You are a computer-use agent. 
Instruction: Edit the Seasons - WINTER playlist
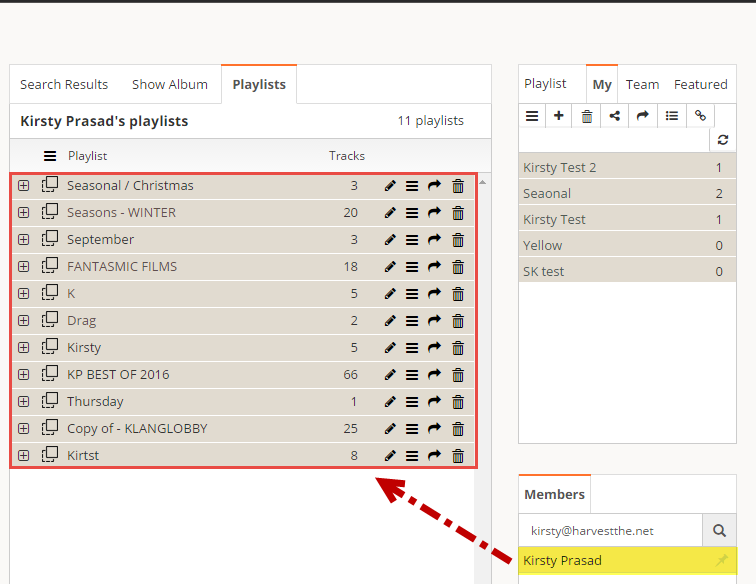click(390, 213)
